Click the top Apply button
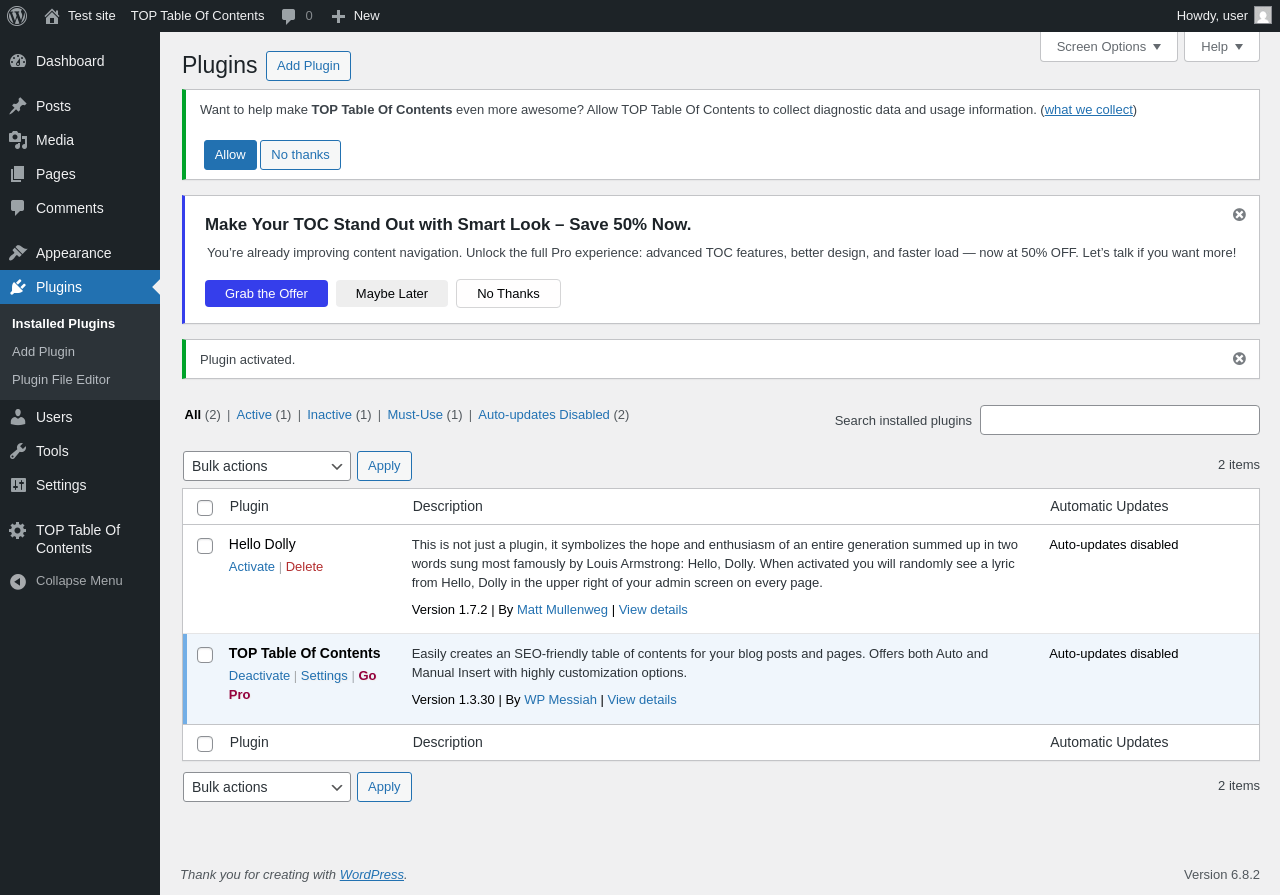Viewport: 1280px width, 895px height. click(x=384, y=466)
